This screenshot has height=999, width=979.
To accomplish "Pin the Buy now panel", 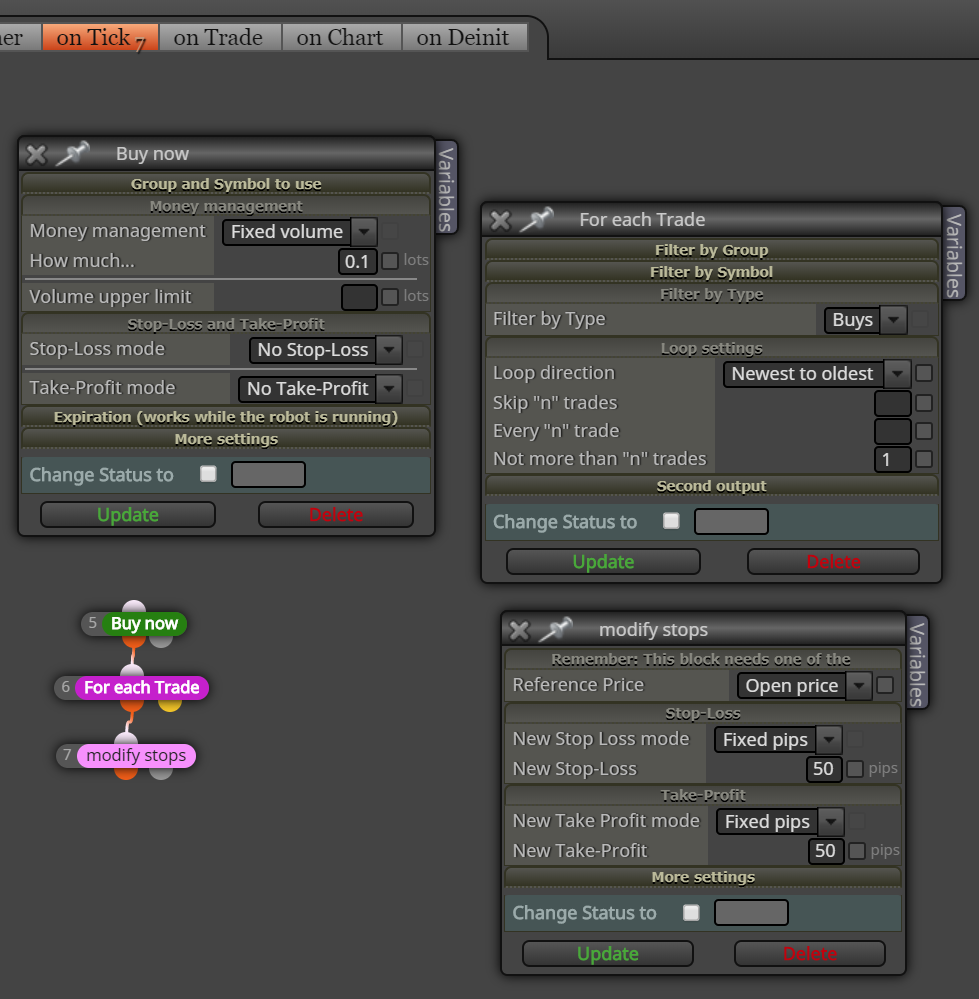I will pos(72,154).
